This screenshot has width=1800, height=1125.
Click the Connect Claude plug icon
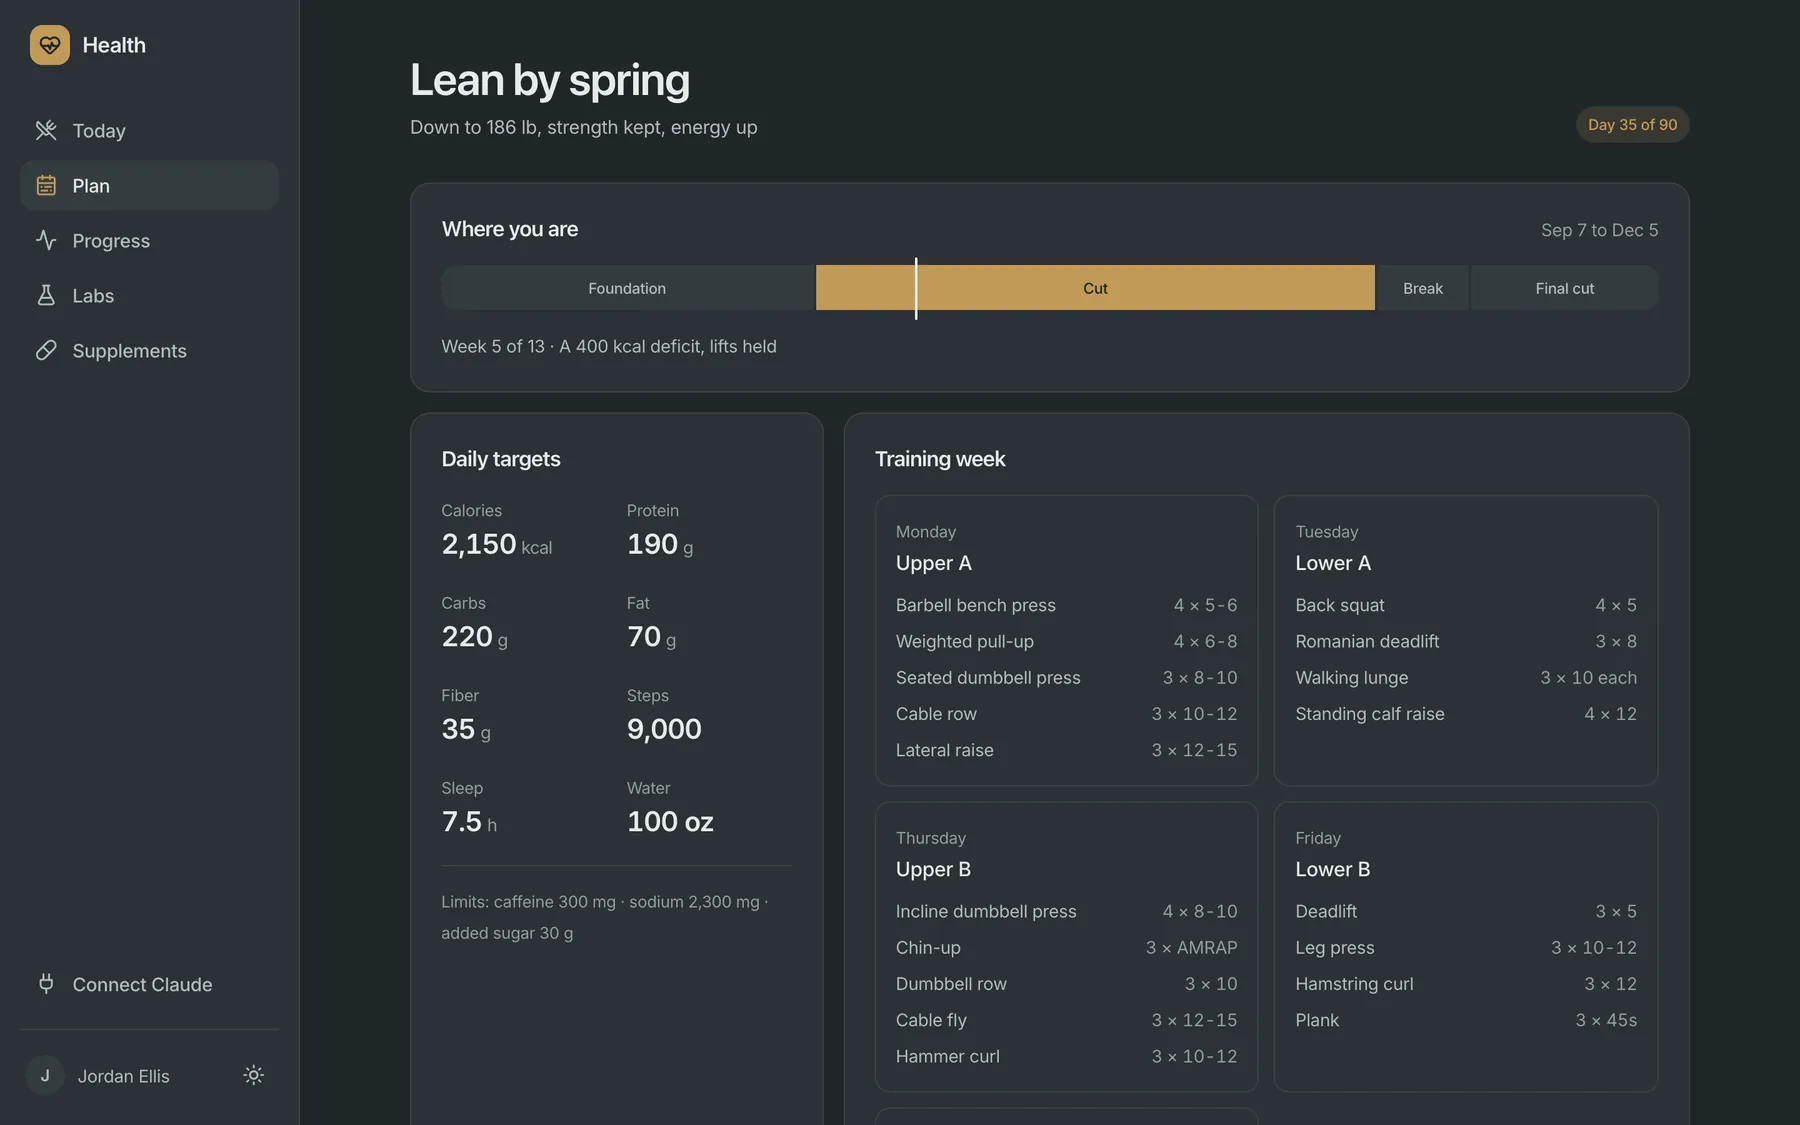[46, 984]
